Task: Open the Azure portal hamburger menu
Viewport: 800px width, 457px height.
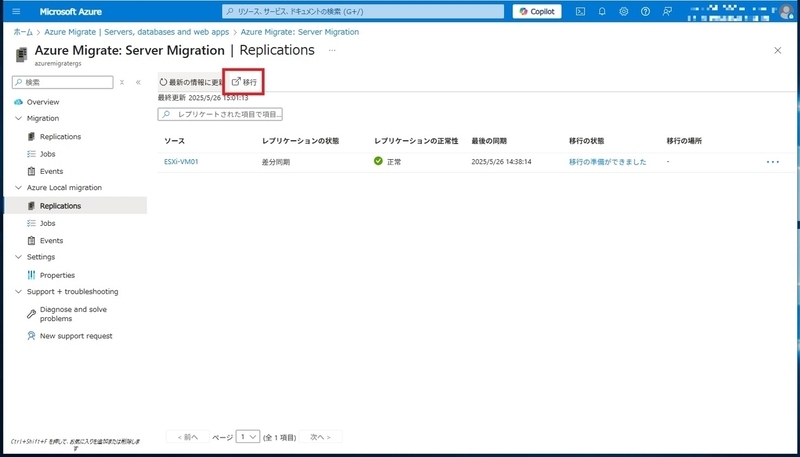Action: (x=16, y=11)
